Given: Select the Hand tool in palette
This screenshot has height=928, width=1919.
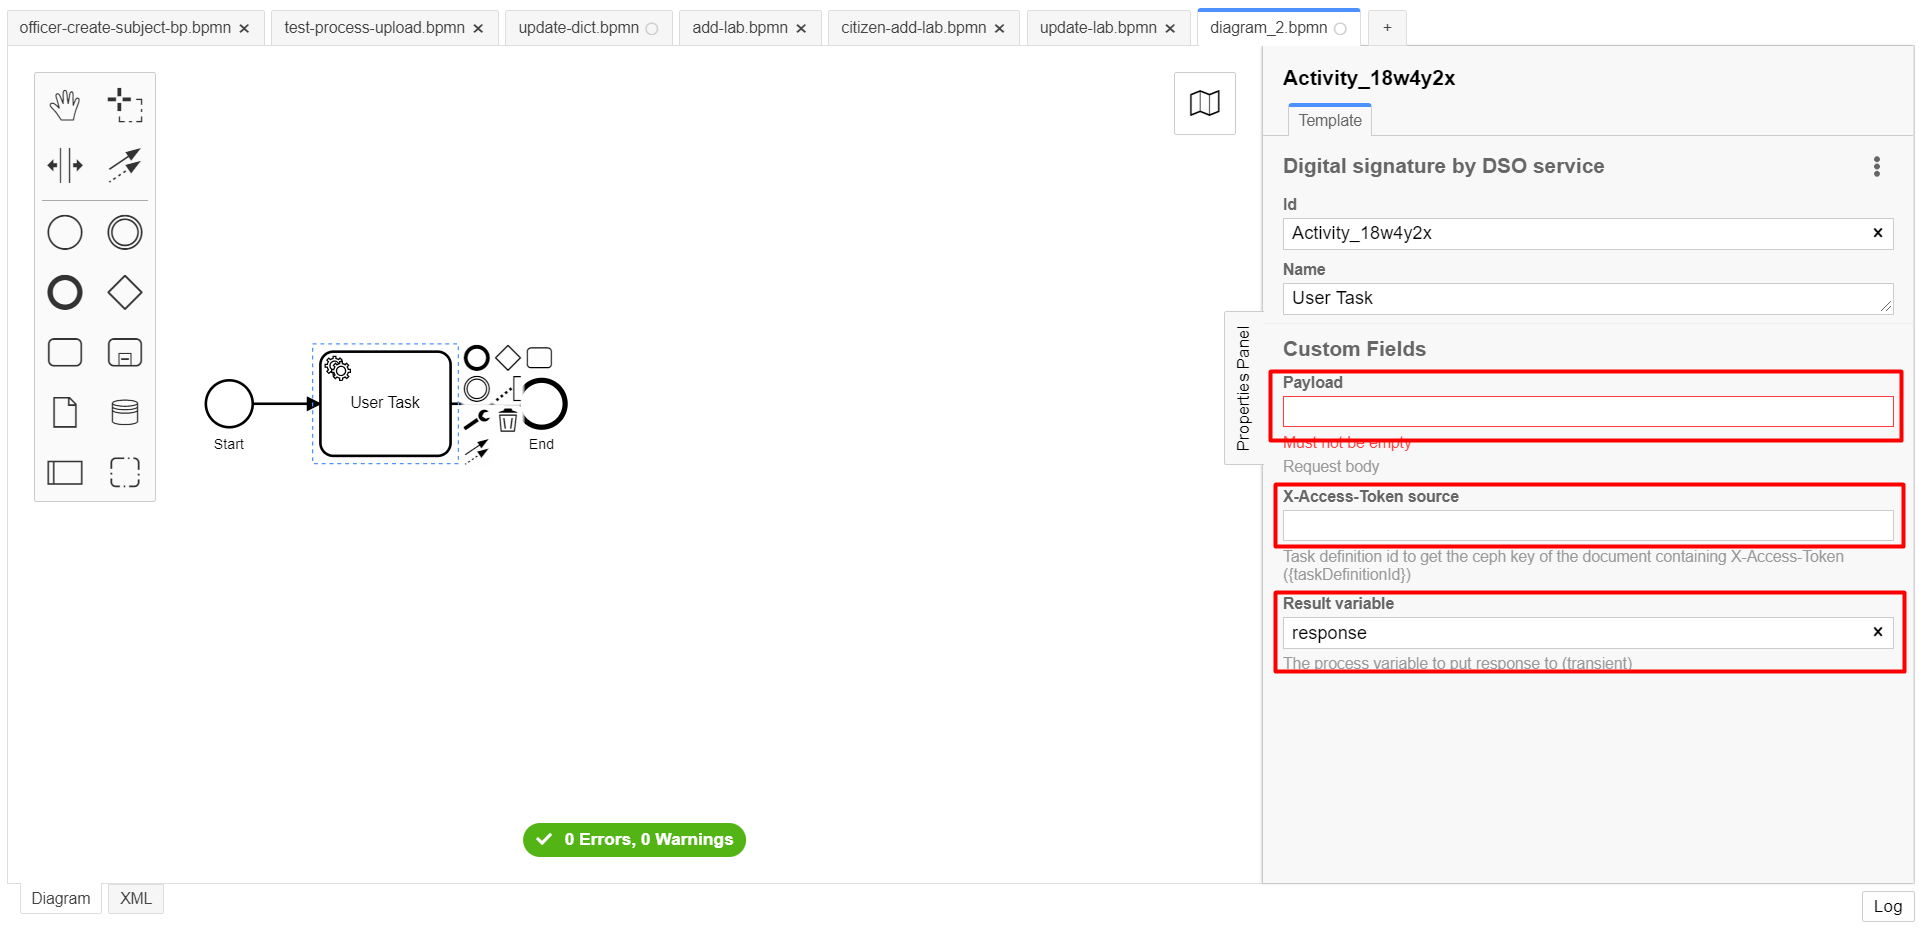Looking at the screenshot, I should coord(65,104).
